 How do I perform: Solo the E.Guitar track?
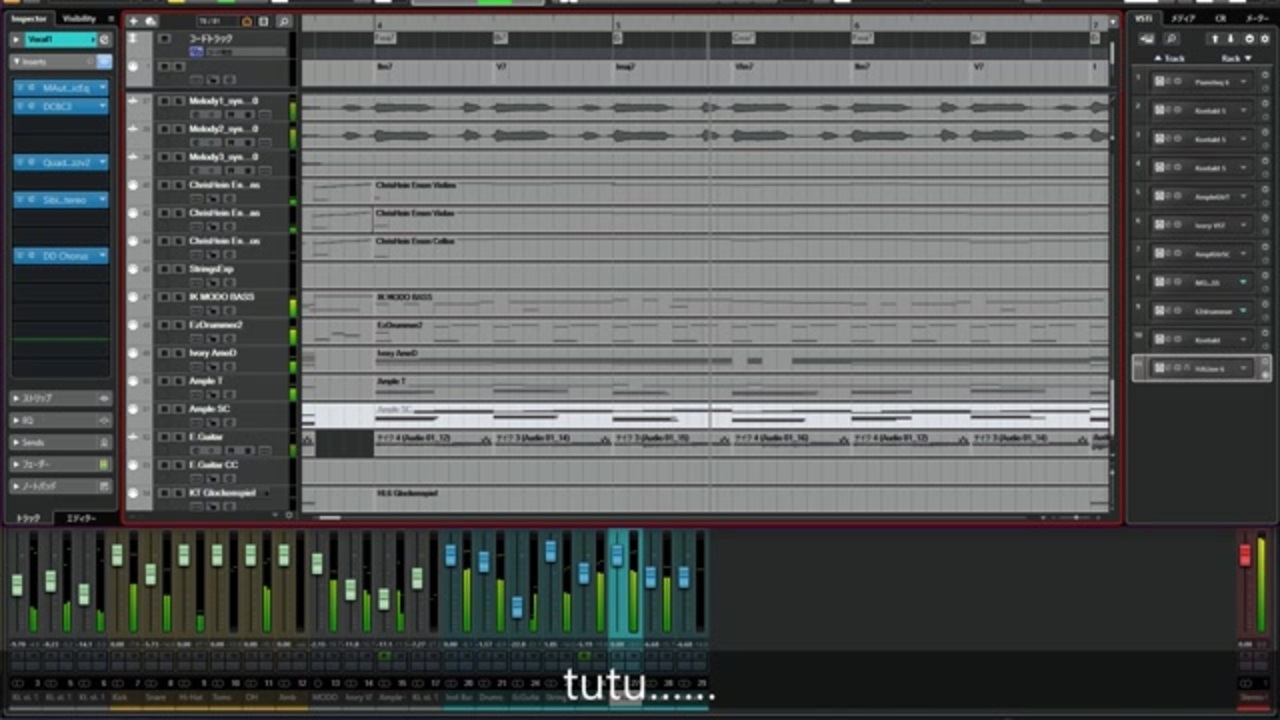[178, 437]
